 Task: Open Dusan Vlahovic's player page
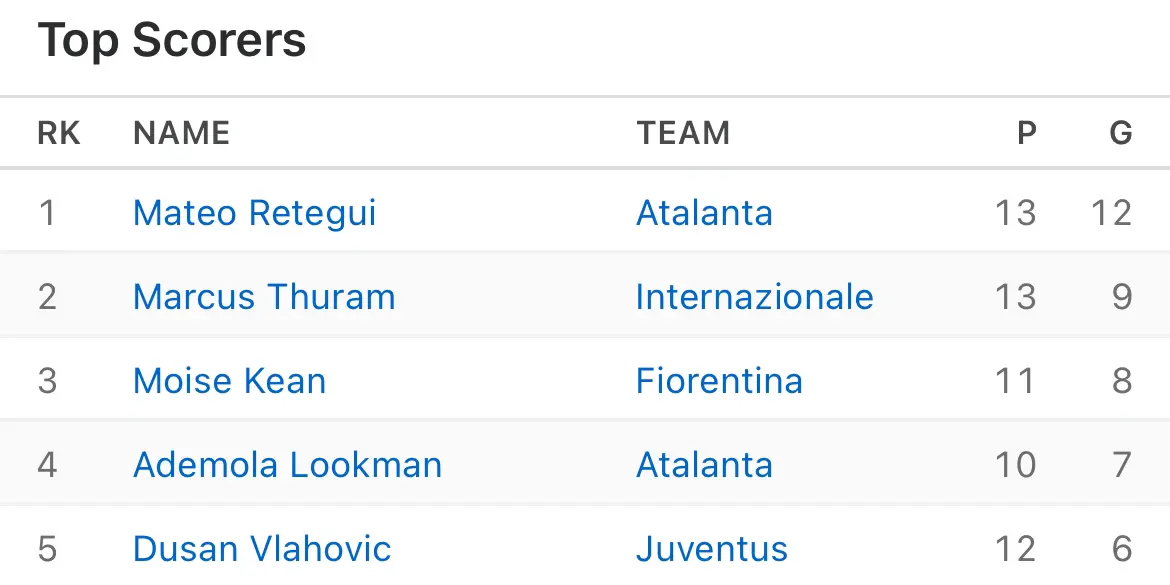click(262, 549)
